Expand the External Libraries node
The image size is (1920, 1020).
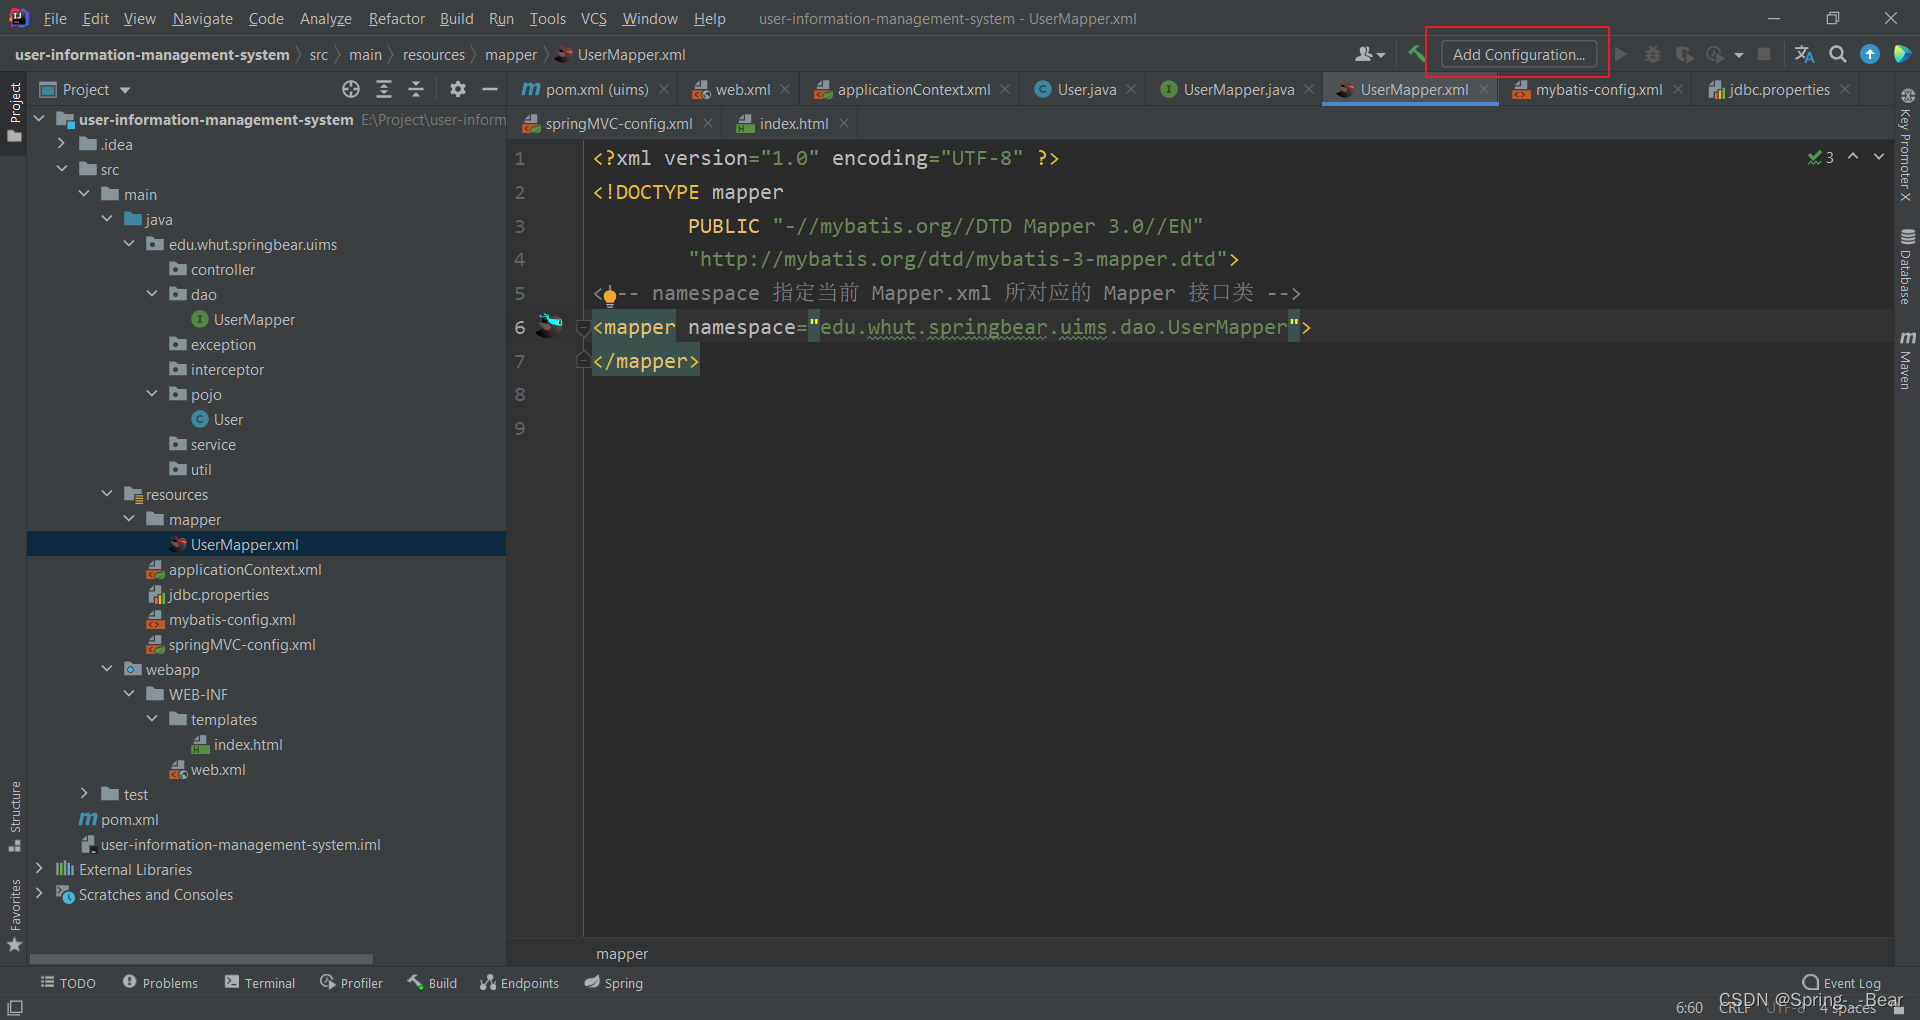(x=39, y=869)
